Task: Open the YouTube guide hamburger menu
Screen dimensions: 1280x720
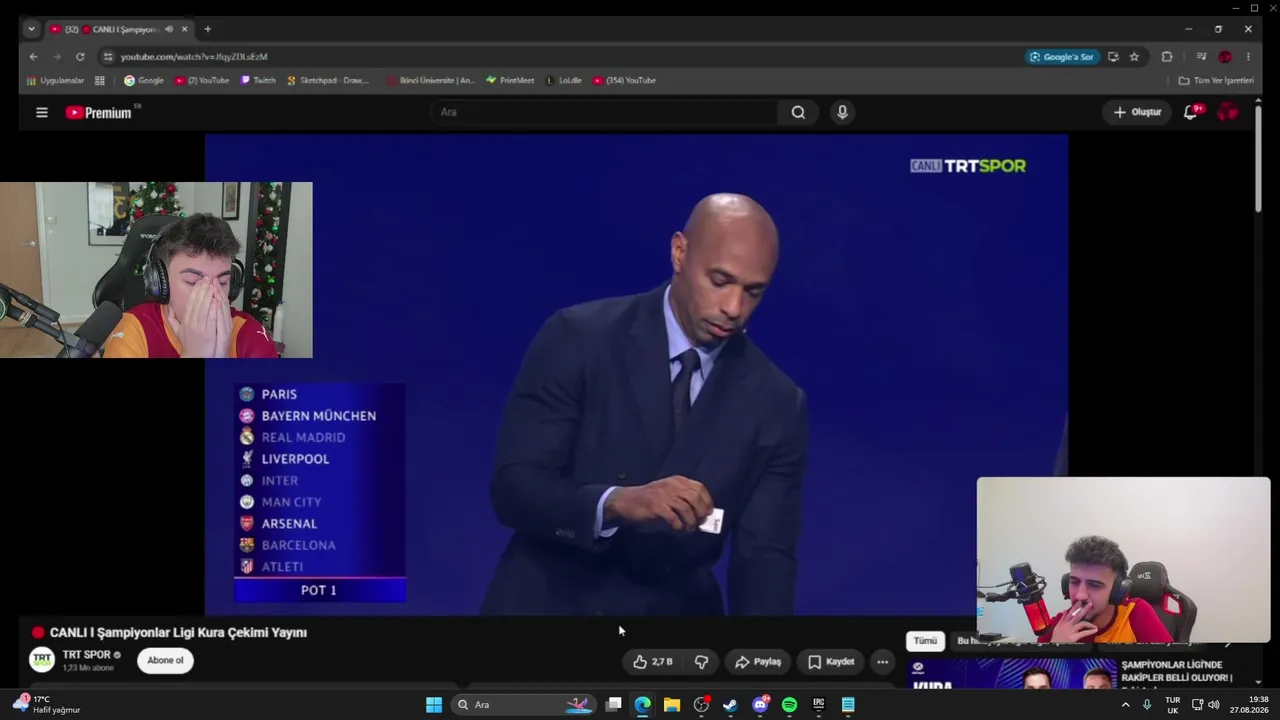Action: 42,113
